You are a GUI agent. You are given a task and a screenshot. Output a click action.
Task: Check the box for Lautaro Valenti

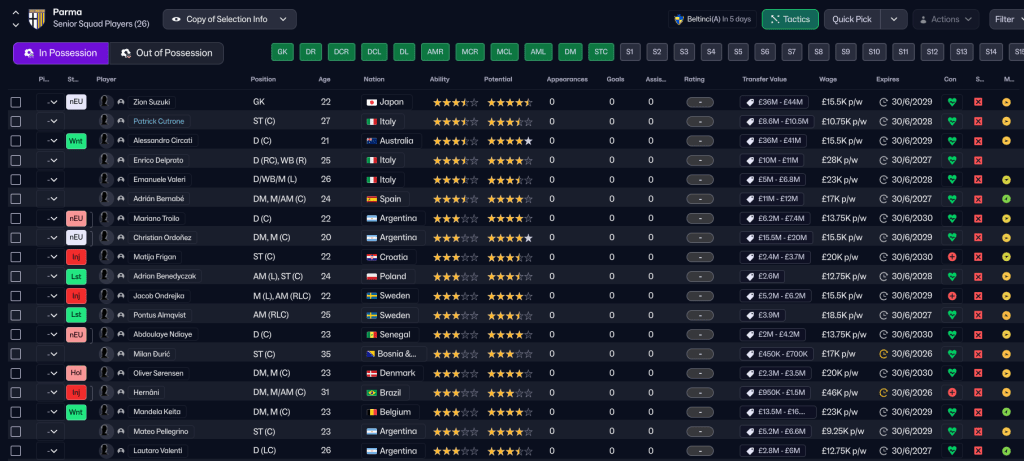coord(15,451)
